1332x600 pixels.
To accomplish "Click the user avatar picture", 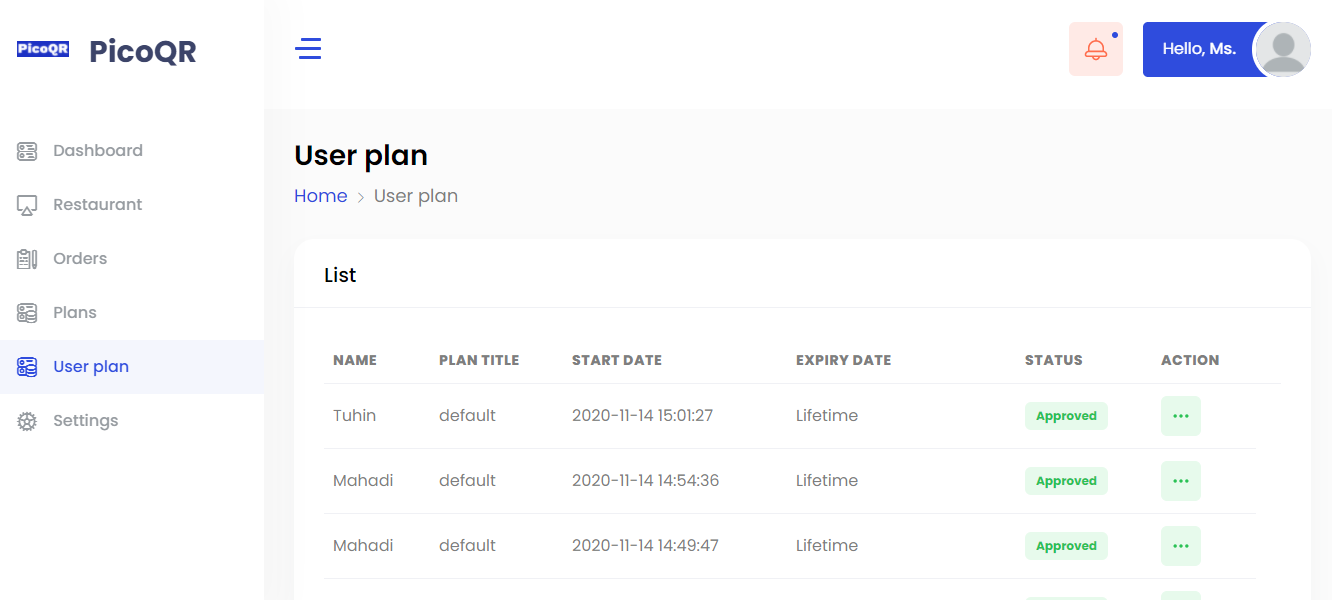I will 1282,49.
